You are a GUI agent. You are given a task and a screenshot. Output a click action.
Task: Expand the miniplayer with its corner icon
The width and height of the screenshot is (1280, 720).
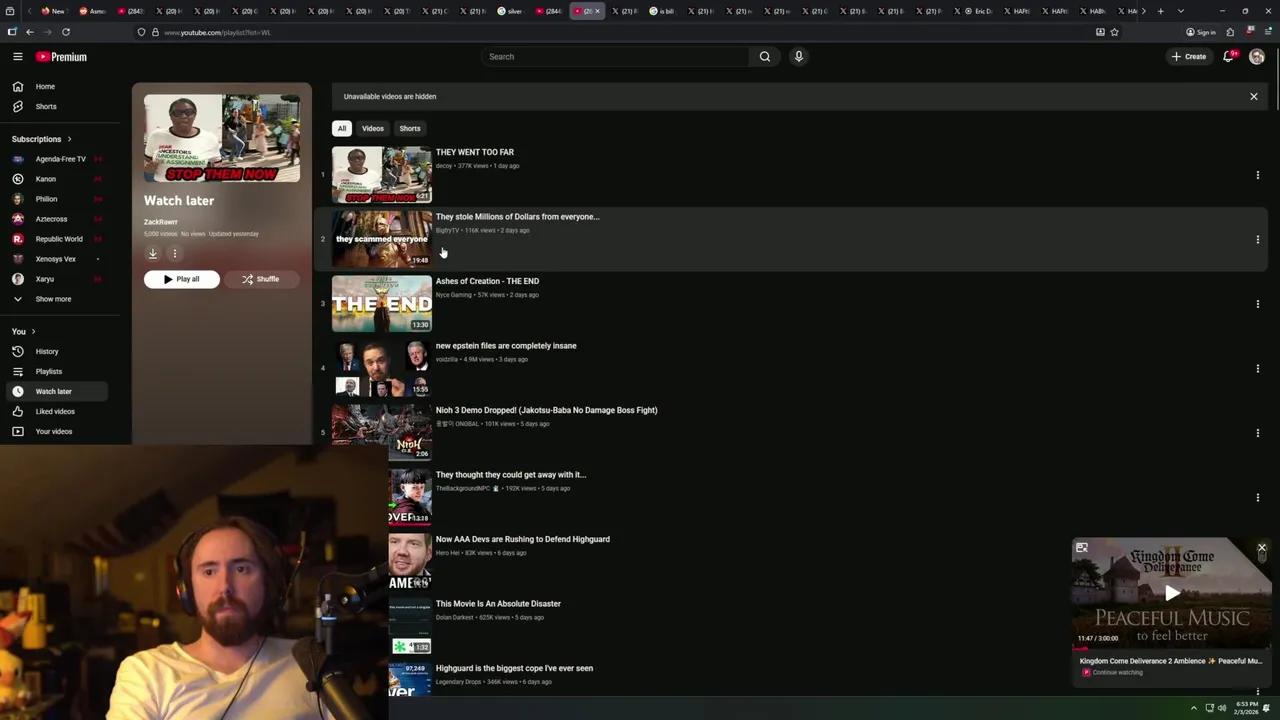[1082, 548]
